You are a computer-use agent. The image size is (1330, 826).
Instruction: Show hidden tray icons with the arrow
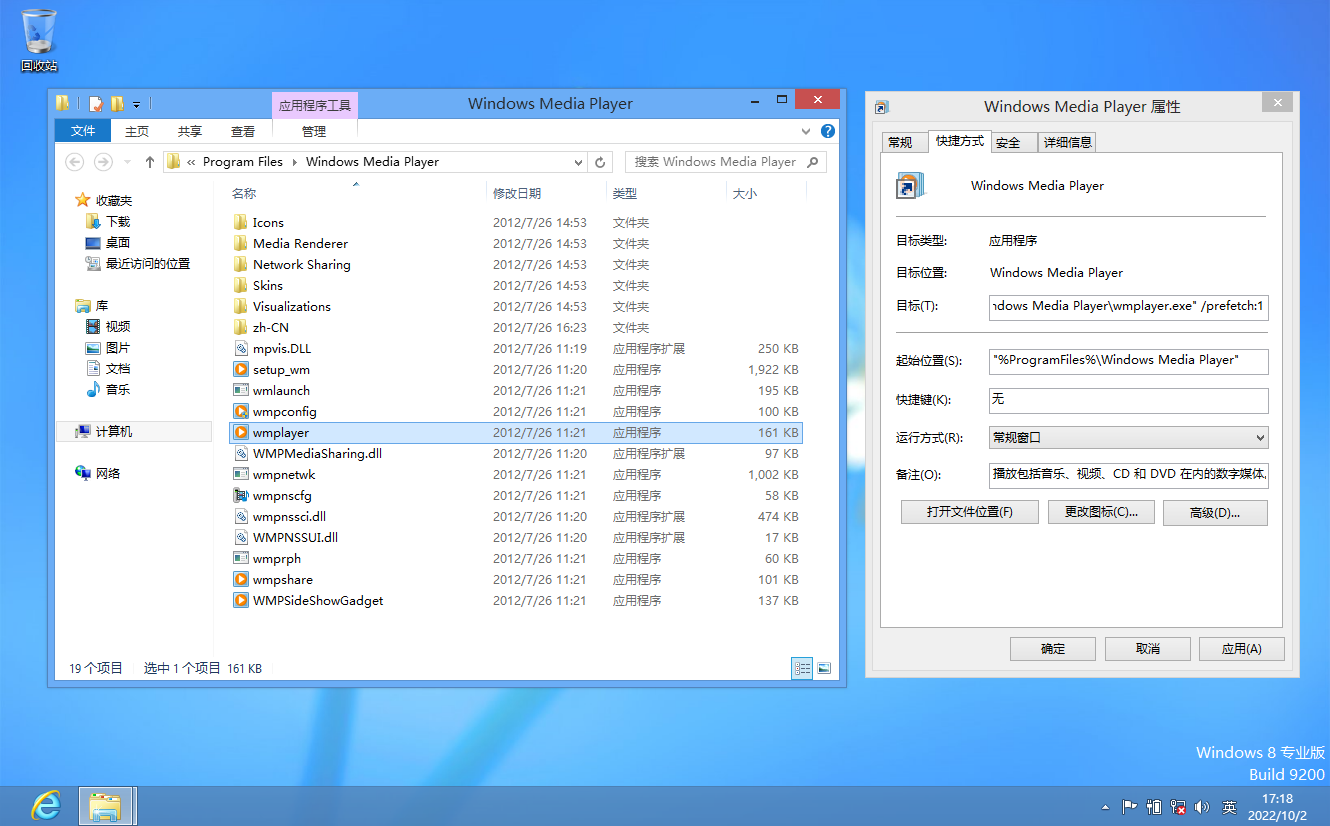(x=1105, y=806)
